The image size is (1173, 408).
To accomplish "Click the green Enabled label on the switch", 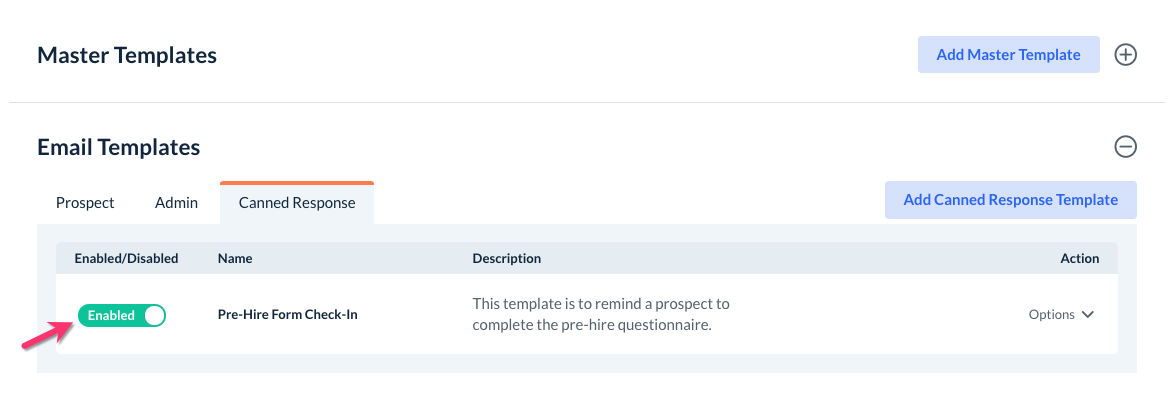I will coord(111,316).
